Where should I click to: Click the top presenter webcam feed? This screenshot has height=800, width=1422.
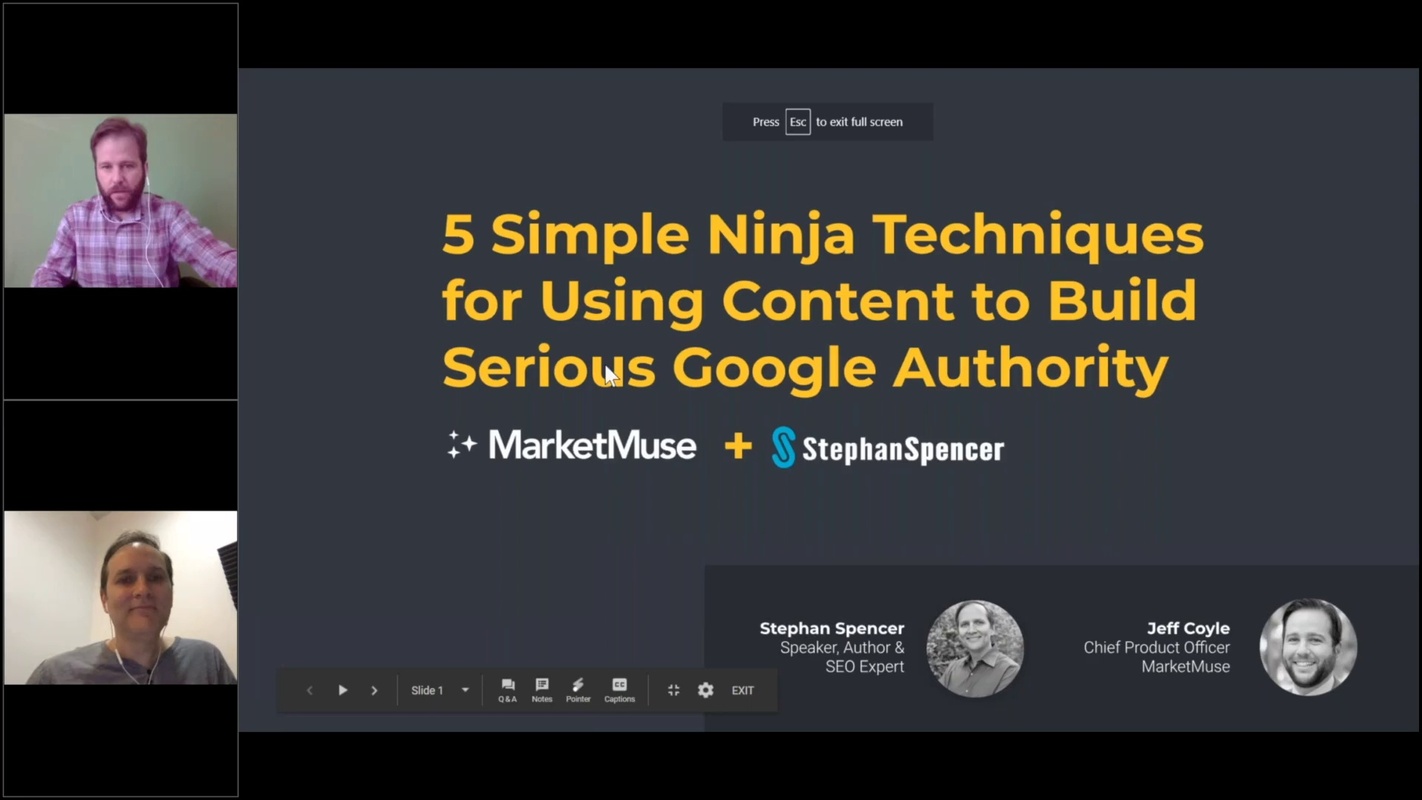[119, 200]
